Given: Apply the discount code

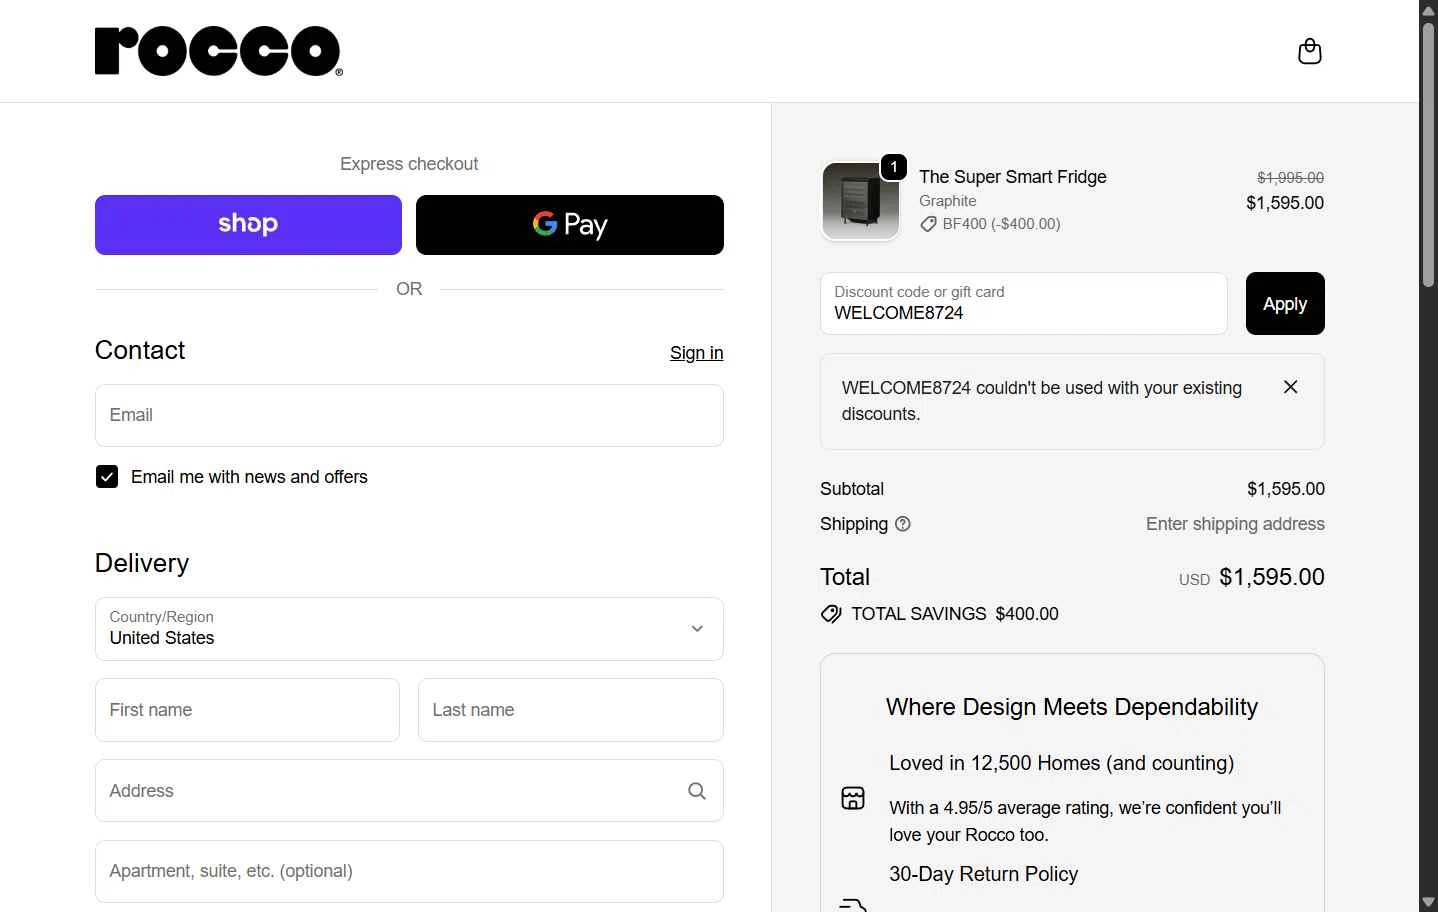Looking at the screenshot, I should [1285, 304].
